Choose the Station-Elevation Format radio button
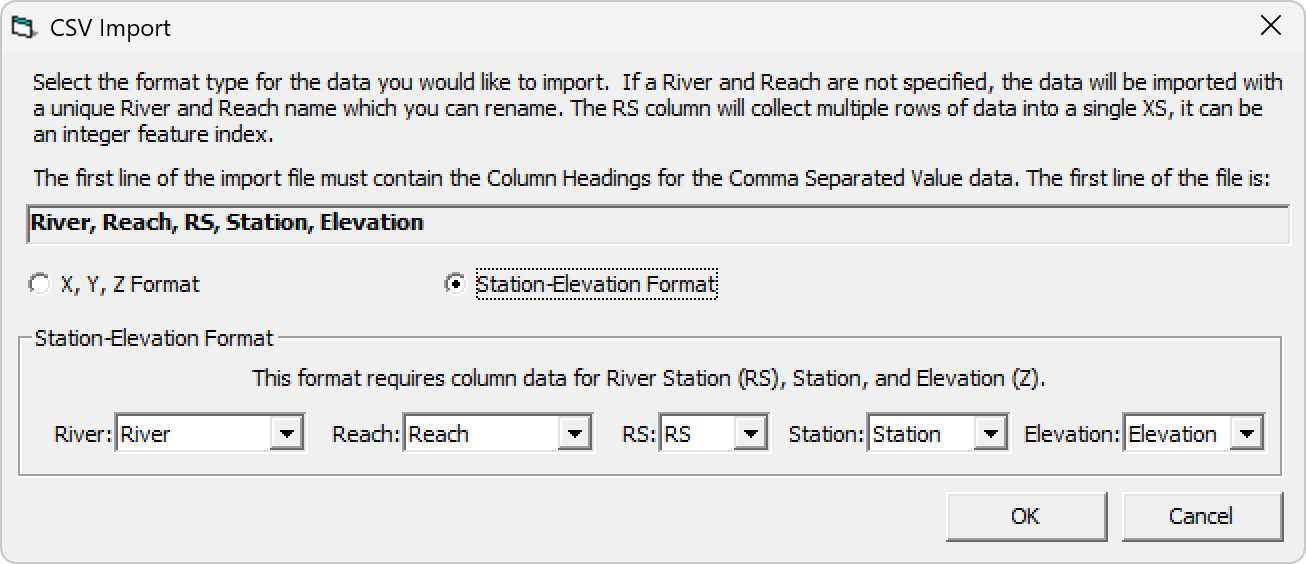Screen dimensions: 1306x564 582,284
